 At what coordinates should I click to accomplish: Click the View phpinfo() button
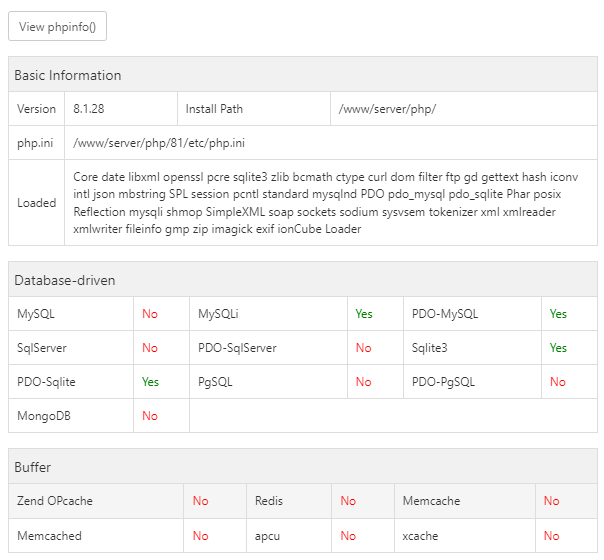pos(57,27)
